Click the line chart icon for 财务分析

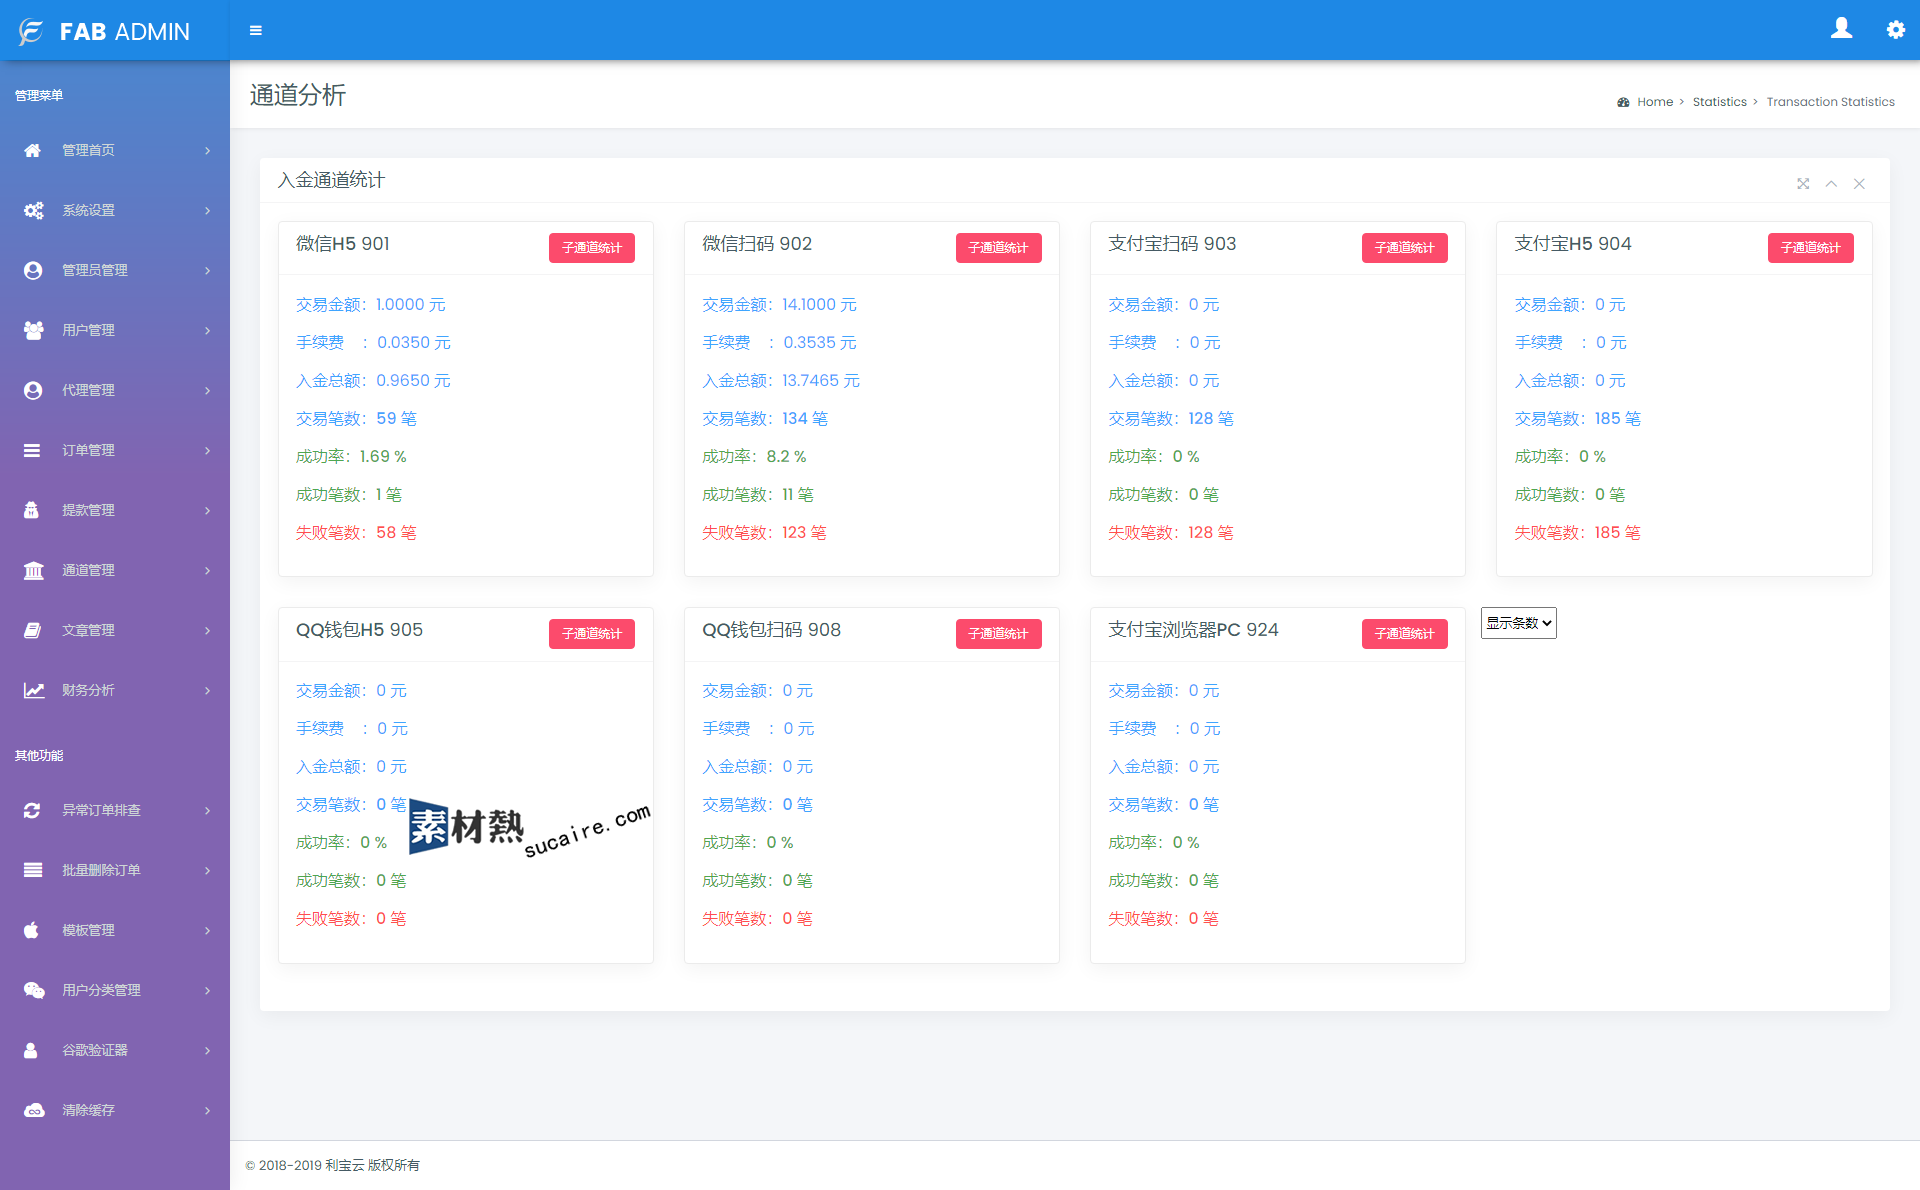34,690
